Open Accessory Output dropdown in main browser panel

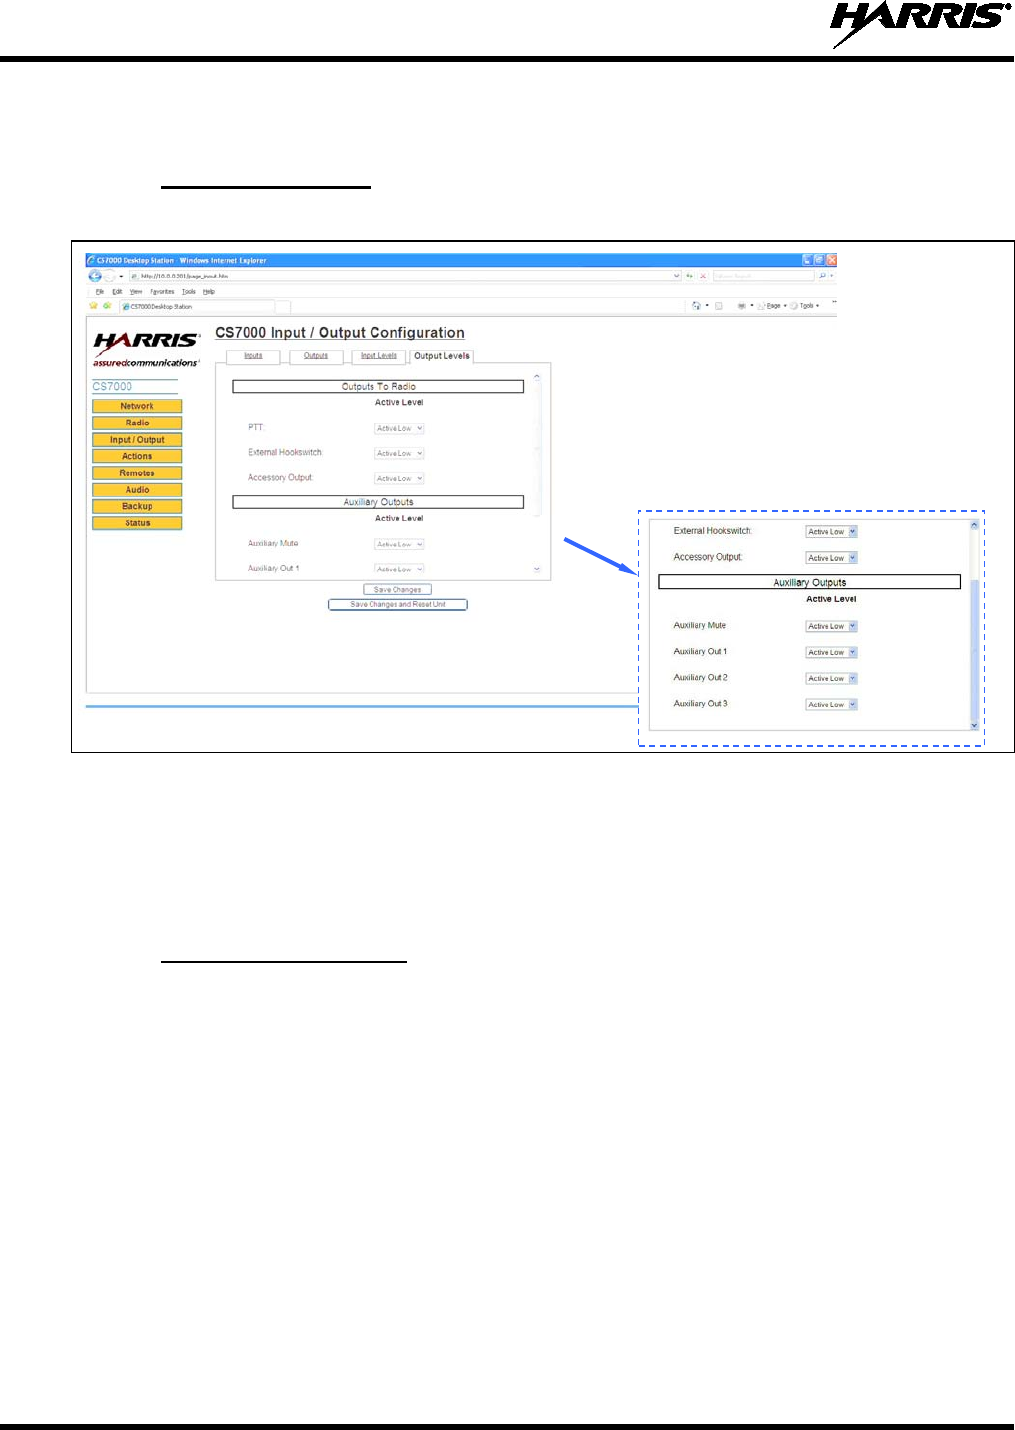[399, 478]
